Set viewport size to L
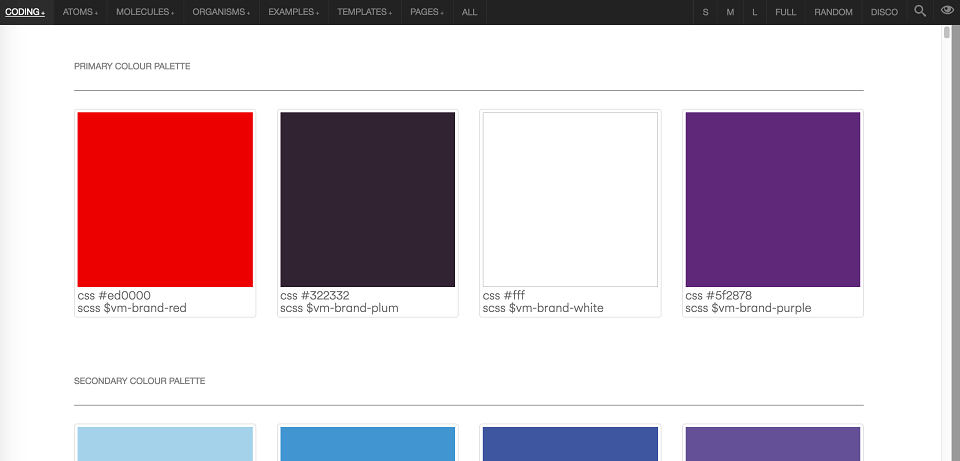Viewport: 960px width, 461px height. point(754,12)
